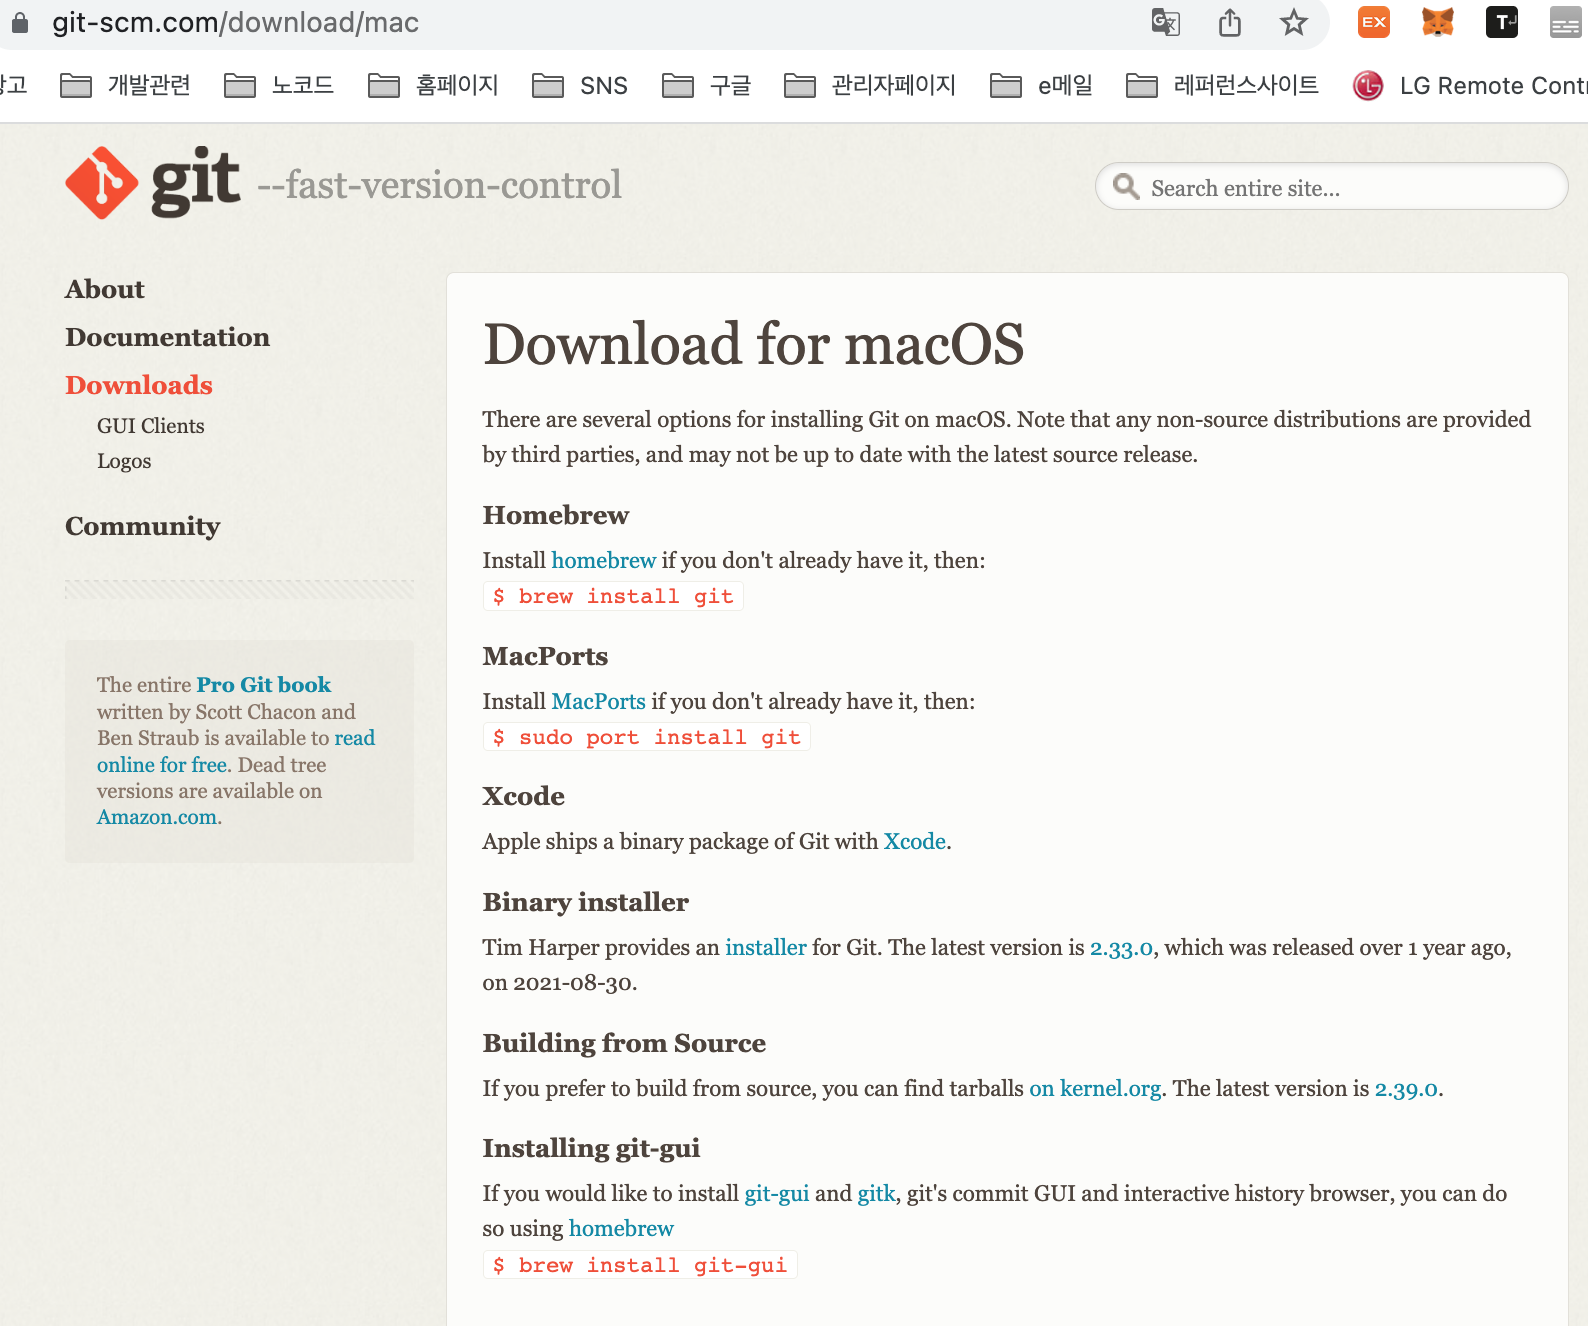Screen dimensions: 1588x1326
Task: Click the git-scm.com/download/mac address text
Action: [236, 22]
